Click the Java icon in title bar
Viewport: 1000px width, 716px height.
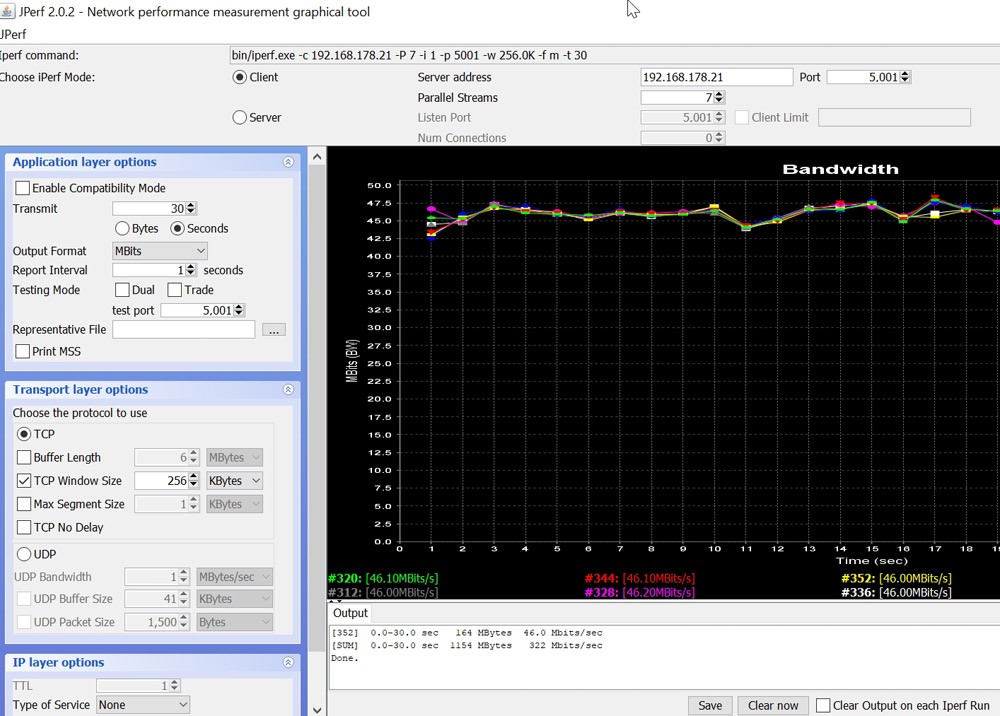pos(6,12)
